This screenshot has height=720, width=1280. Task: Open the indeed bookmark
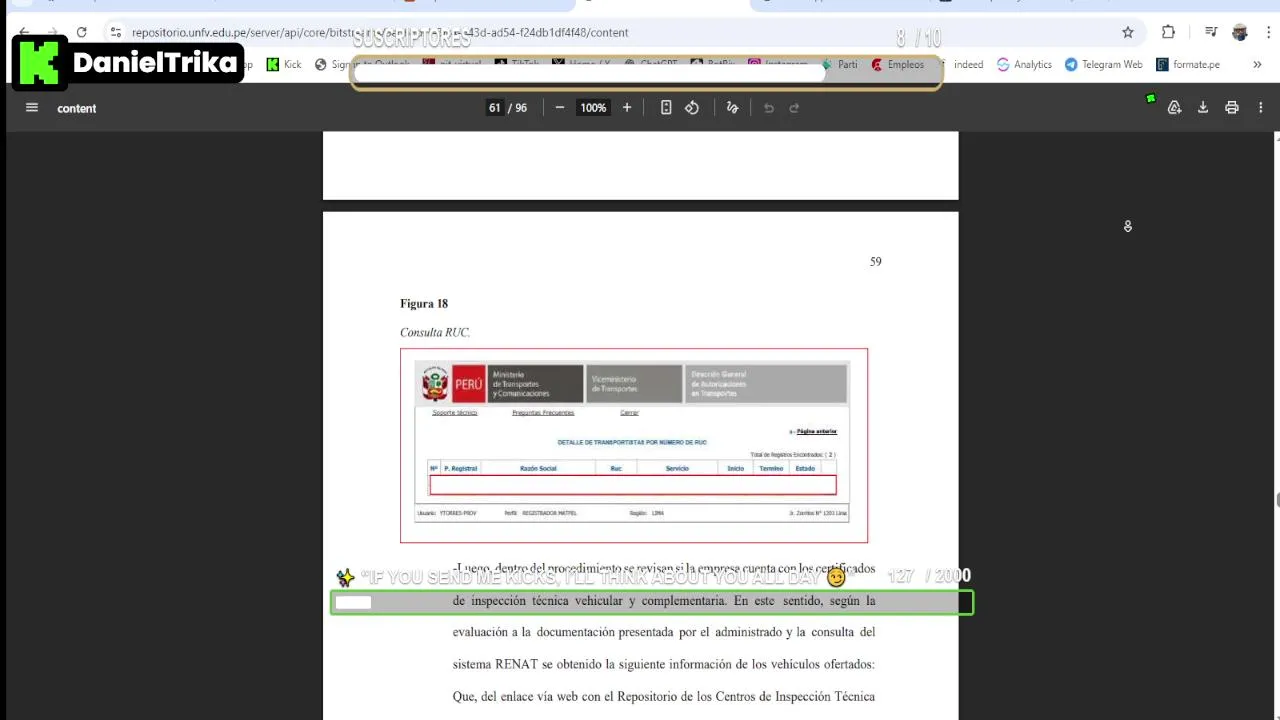tap(967, 64)
